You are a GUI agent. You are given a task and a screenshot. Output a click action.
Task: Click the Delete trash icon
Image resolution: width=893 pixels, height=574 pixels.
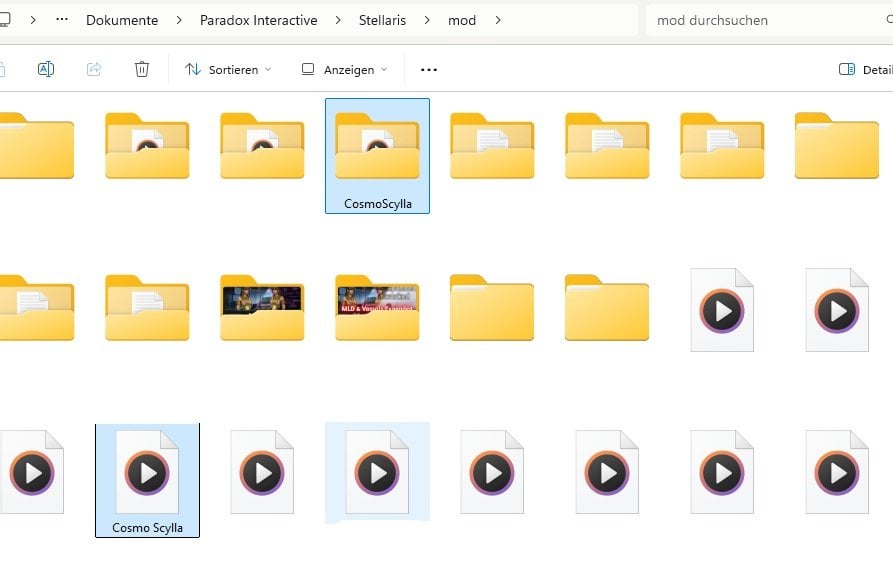point(142,69)
